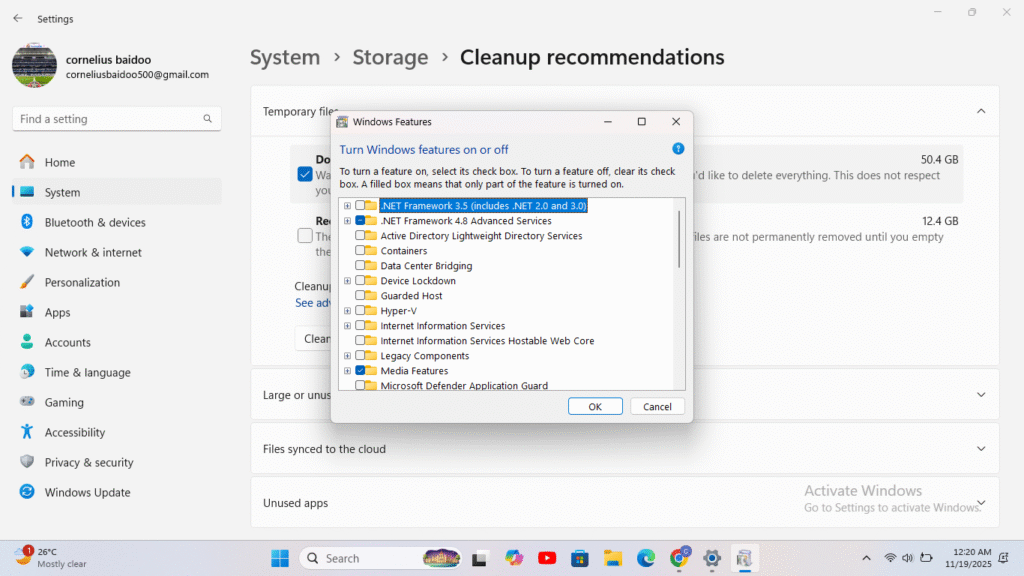Enable the Hyper-V feature checkbox

pos(360,311)
